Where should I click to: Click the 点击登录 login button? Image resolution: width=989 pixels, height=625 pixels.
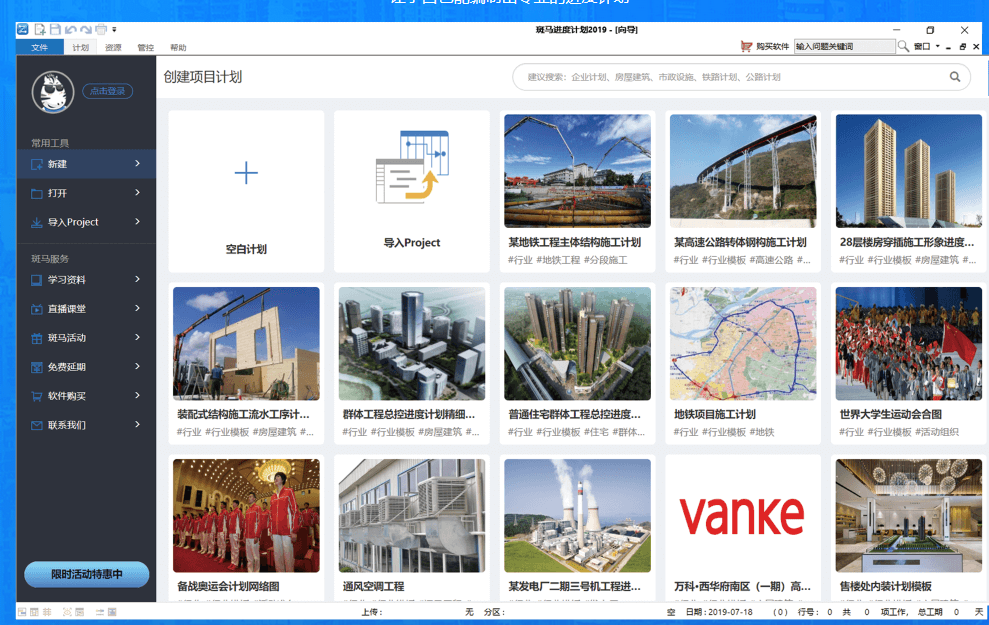click(x=108, y=91)
